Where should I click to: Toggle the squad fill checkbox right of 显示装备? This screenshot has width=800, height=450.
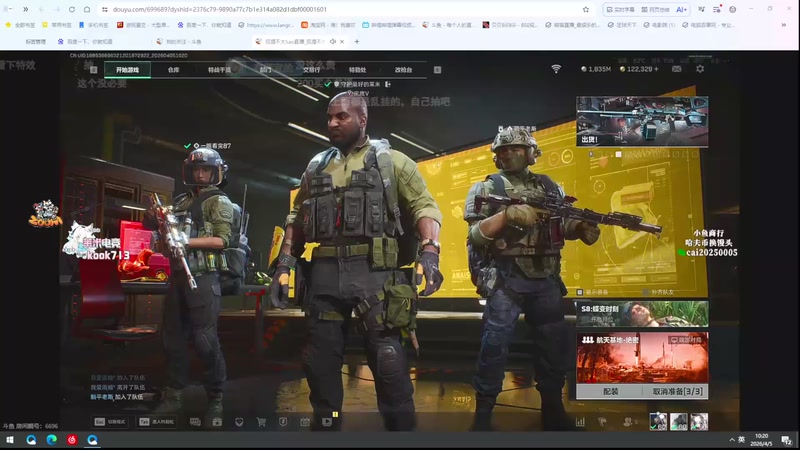click(646, 292)
